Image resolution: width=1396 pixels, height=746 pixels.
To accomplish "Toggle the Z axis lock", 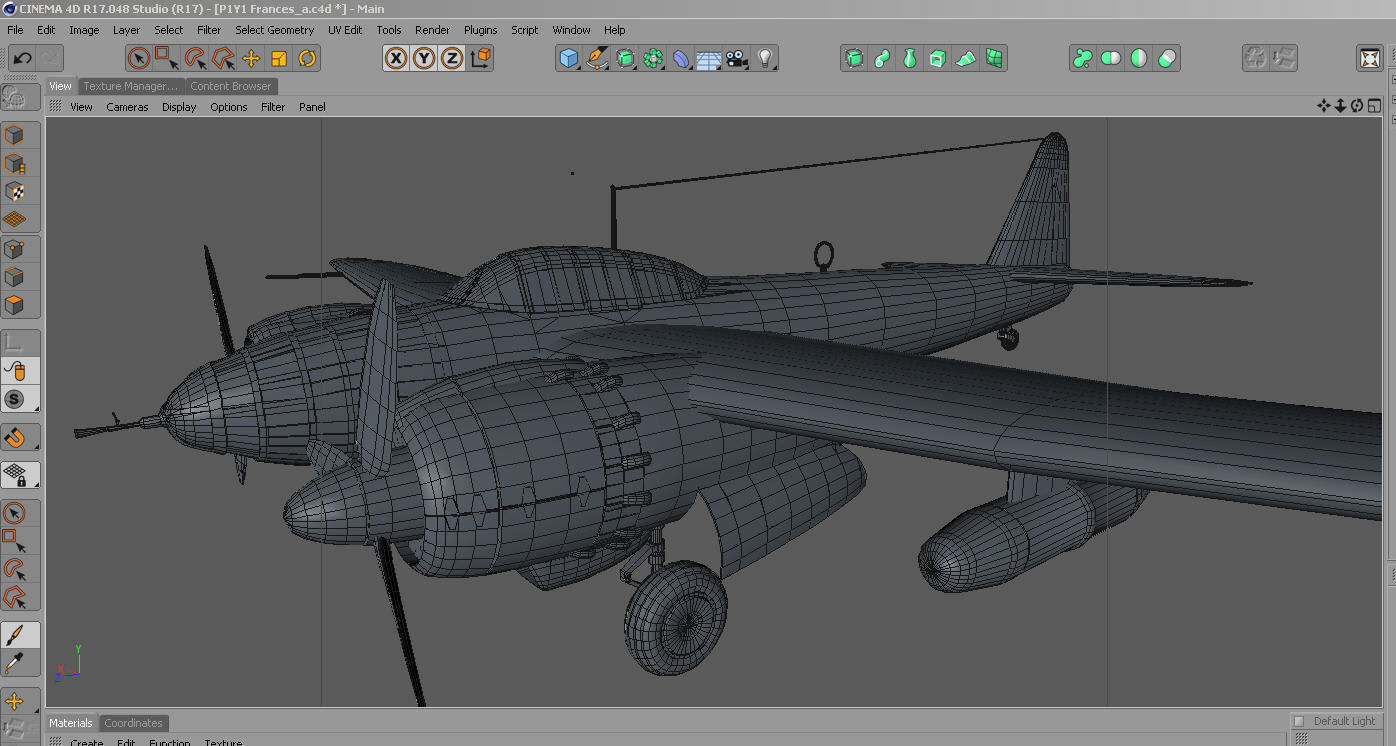I will [452, 58].
